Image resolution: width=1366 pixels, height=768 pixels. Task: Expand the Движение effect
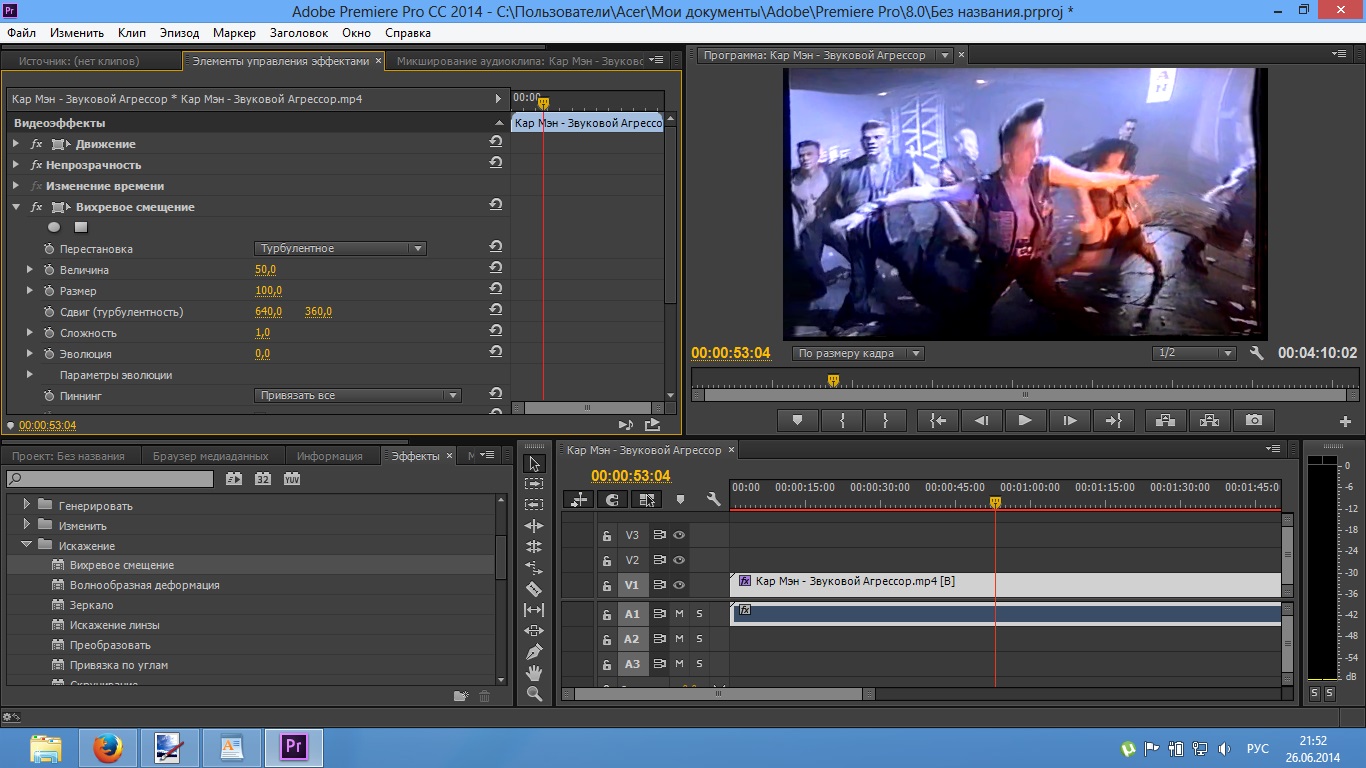[x=16, y=144]
